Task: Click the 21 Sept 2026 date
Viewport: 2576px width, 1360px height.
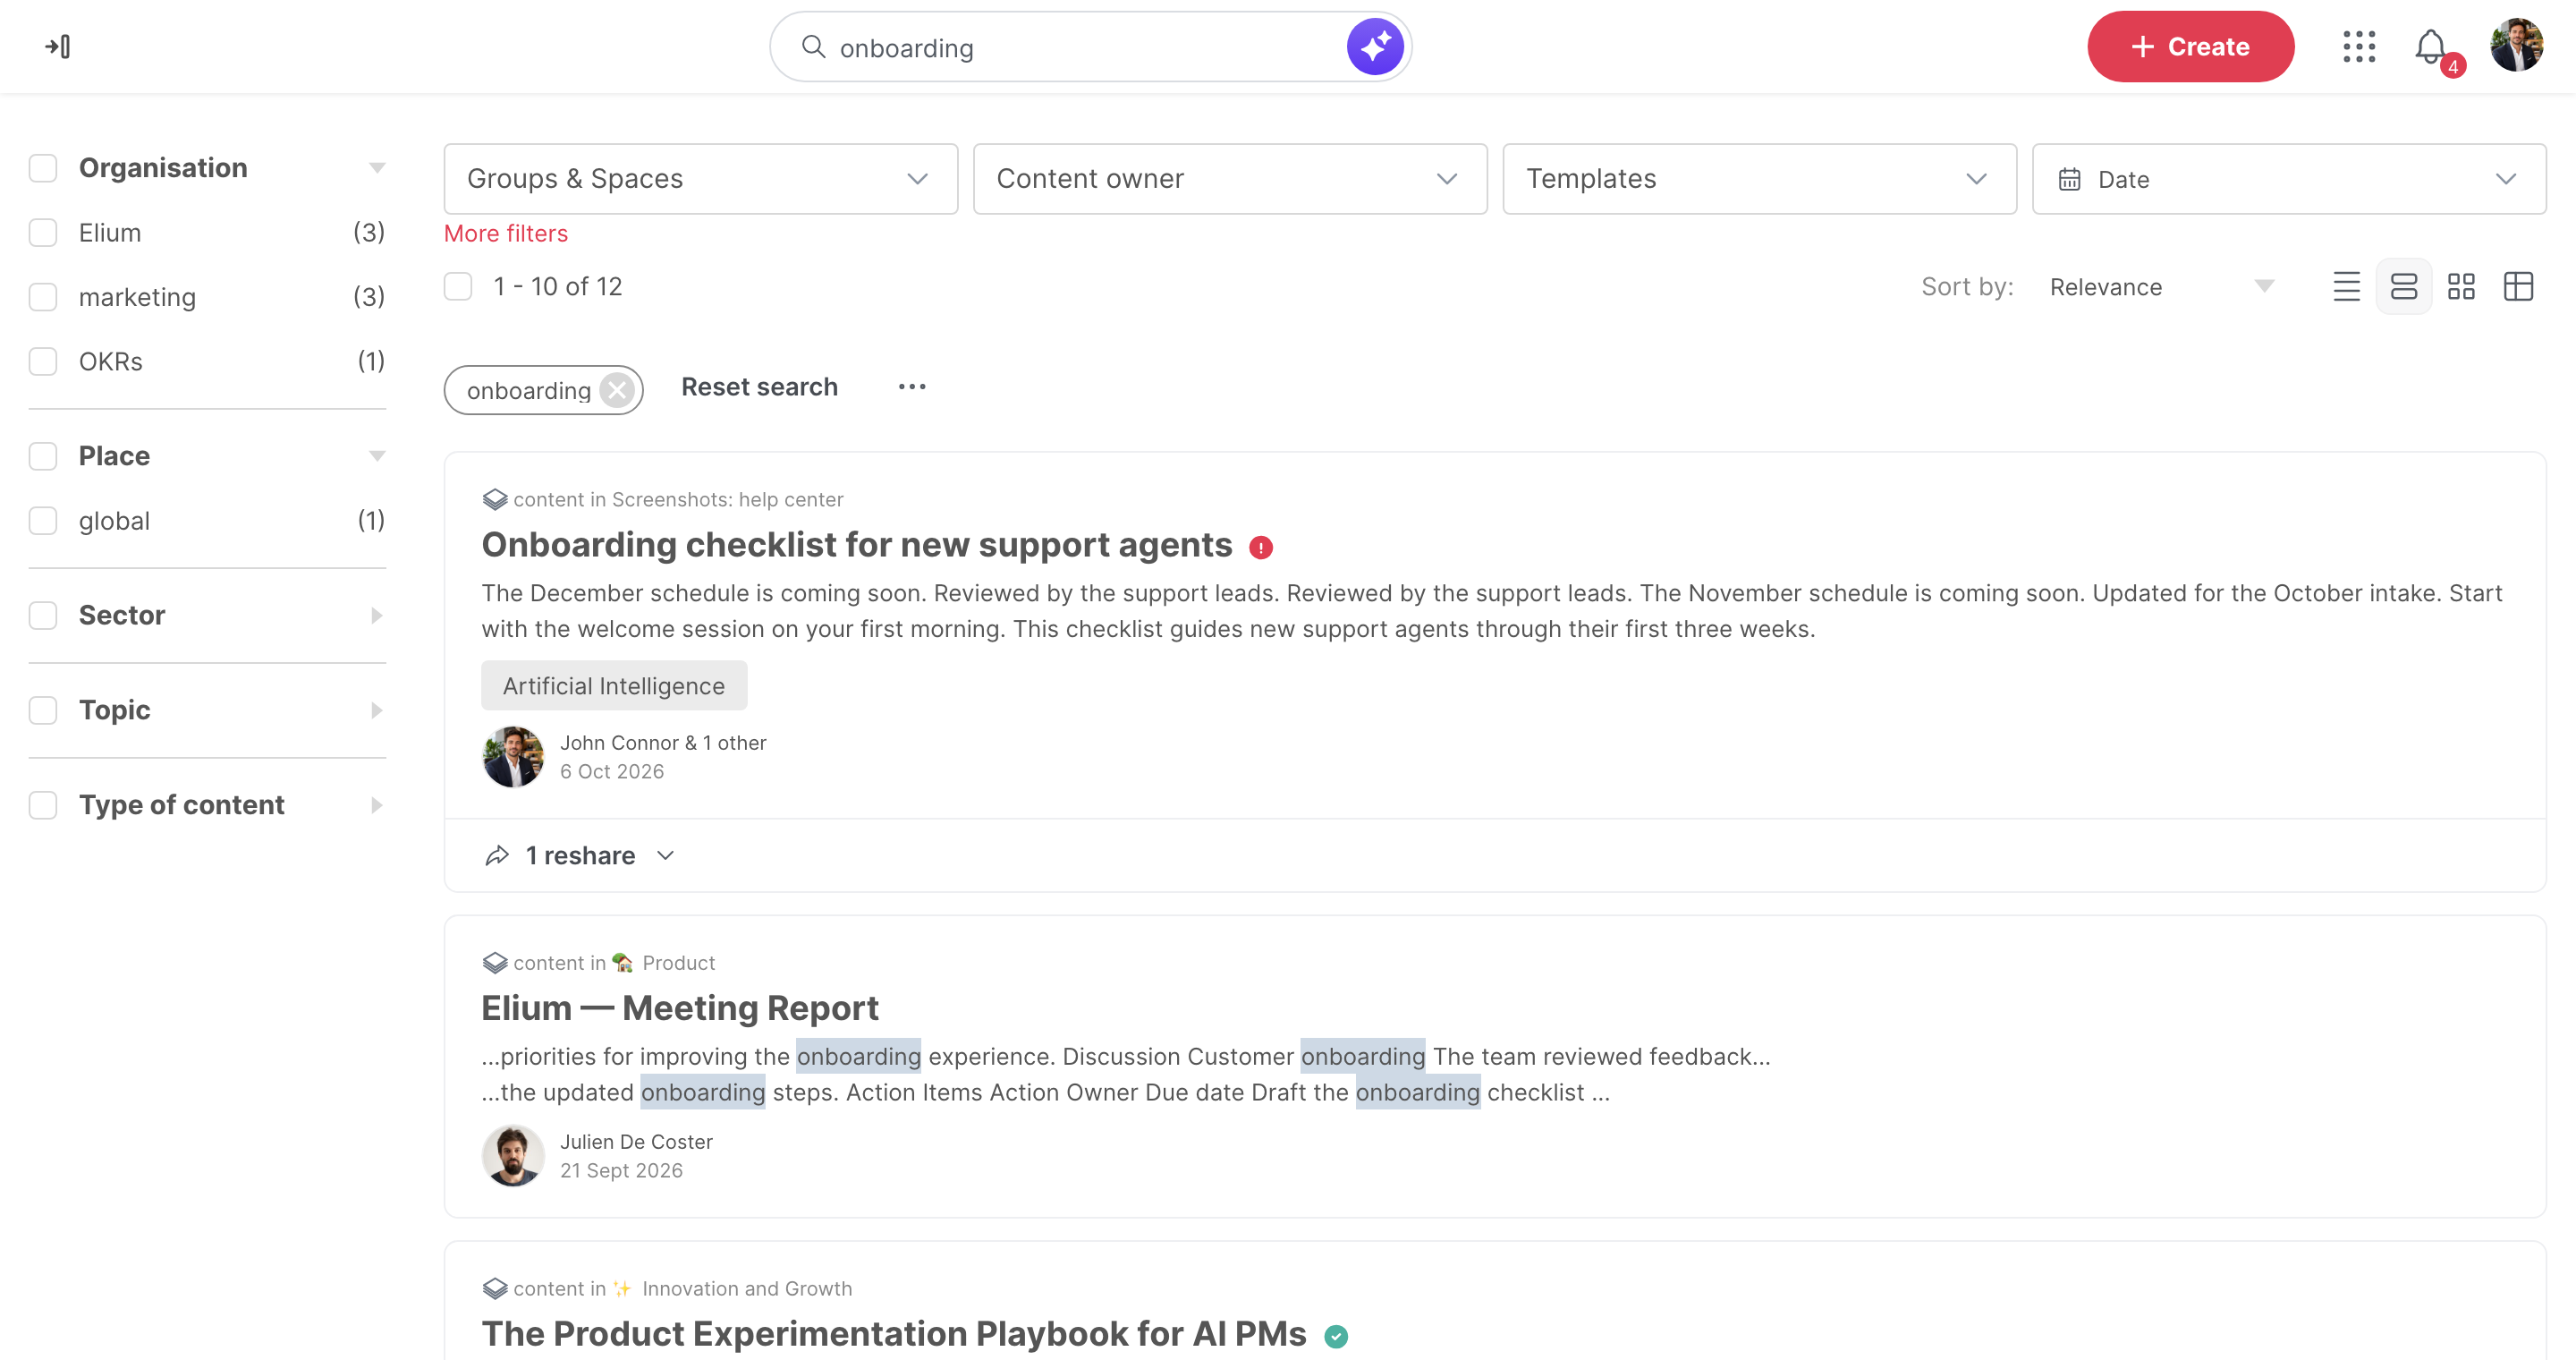Action: pos(620,1171)
